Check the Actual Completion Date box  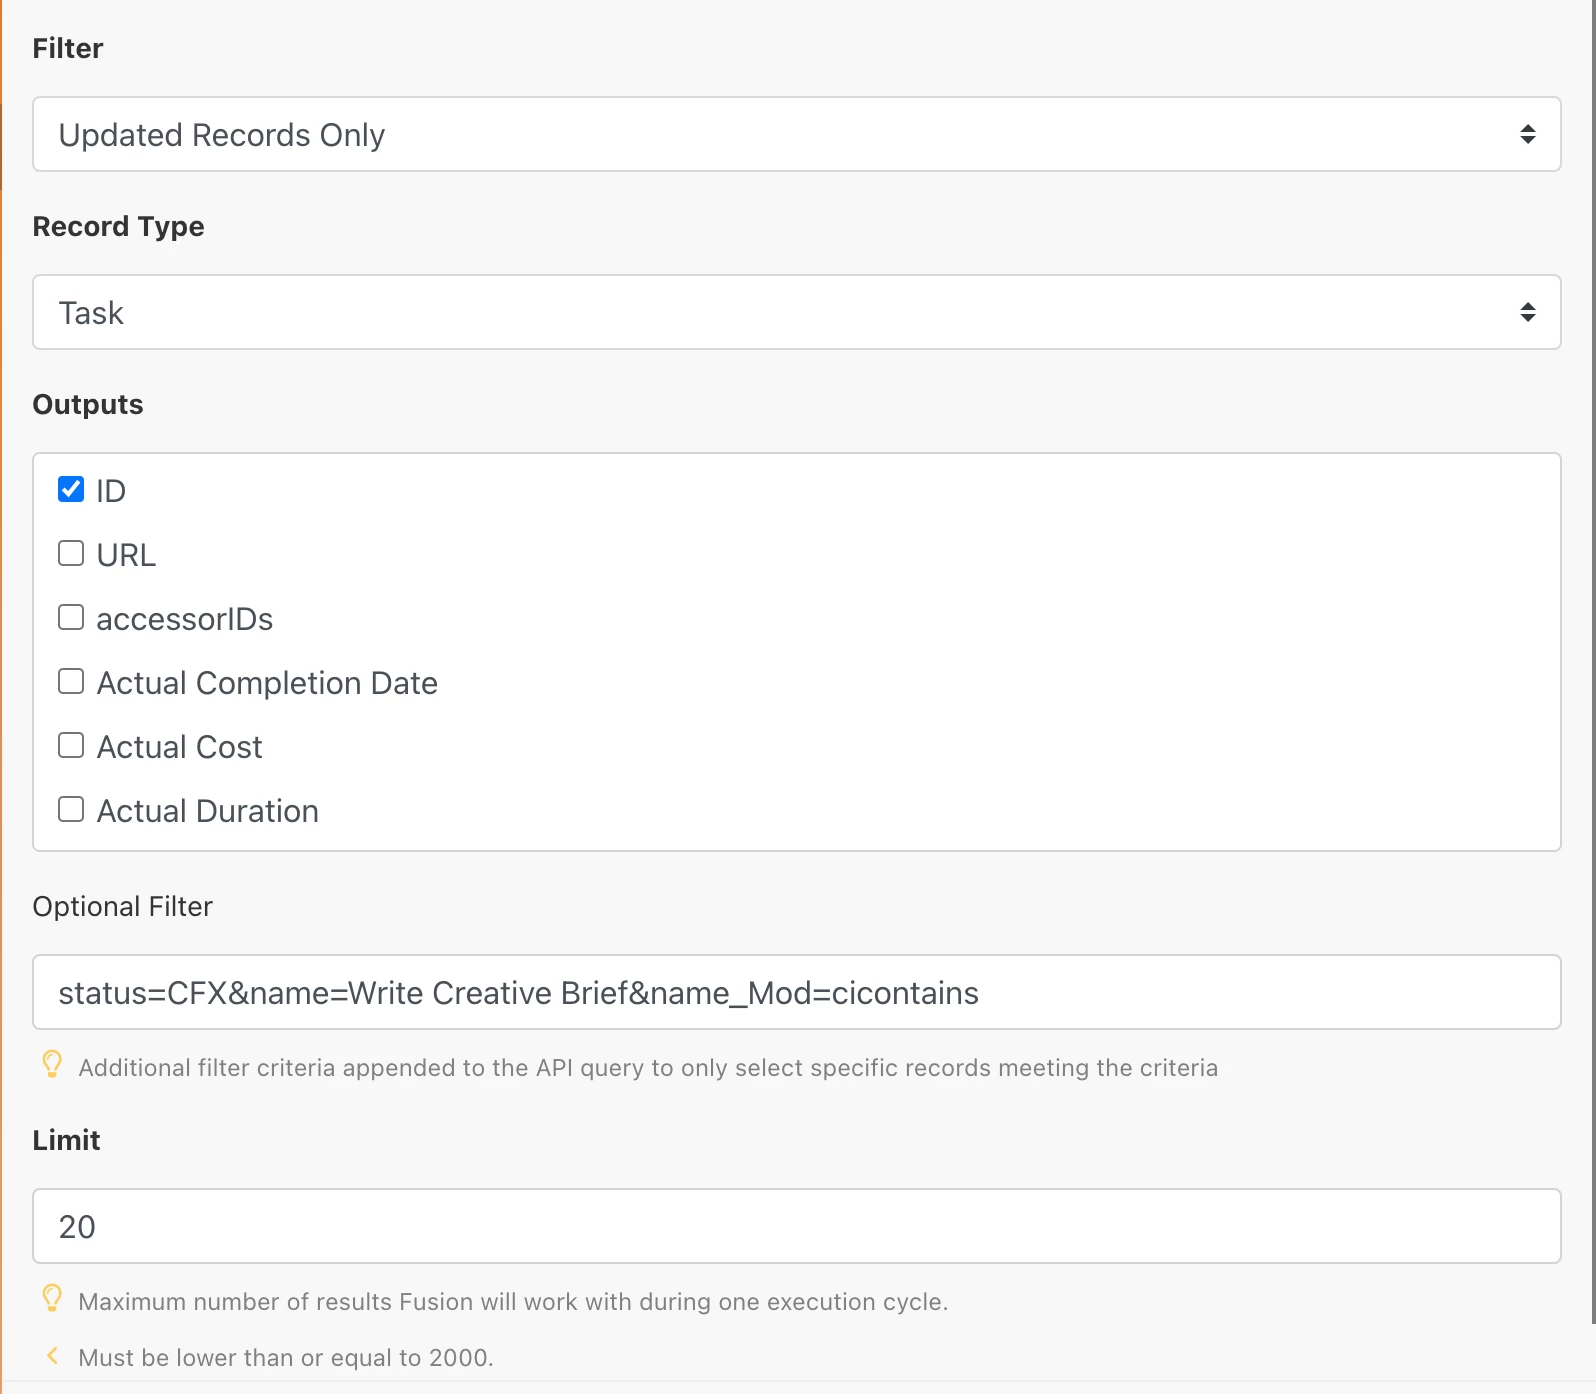(71, 682)
